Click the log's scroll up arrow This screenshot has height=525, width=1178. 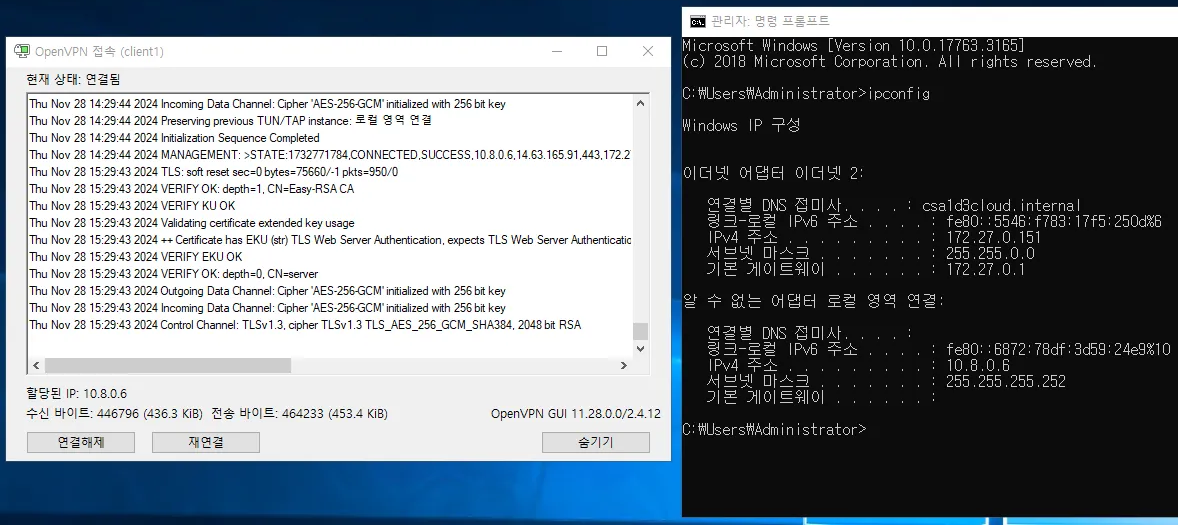[640, 104]
